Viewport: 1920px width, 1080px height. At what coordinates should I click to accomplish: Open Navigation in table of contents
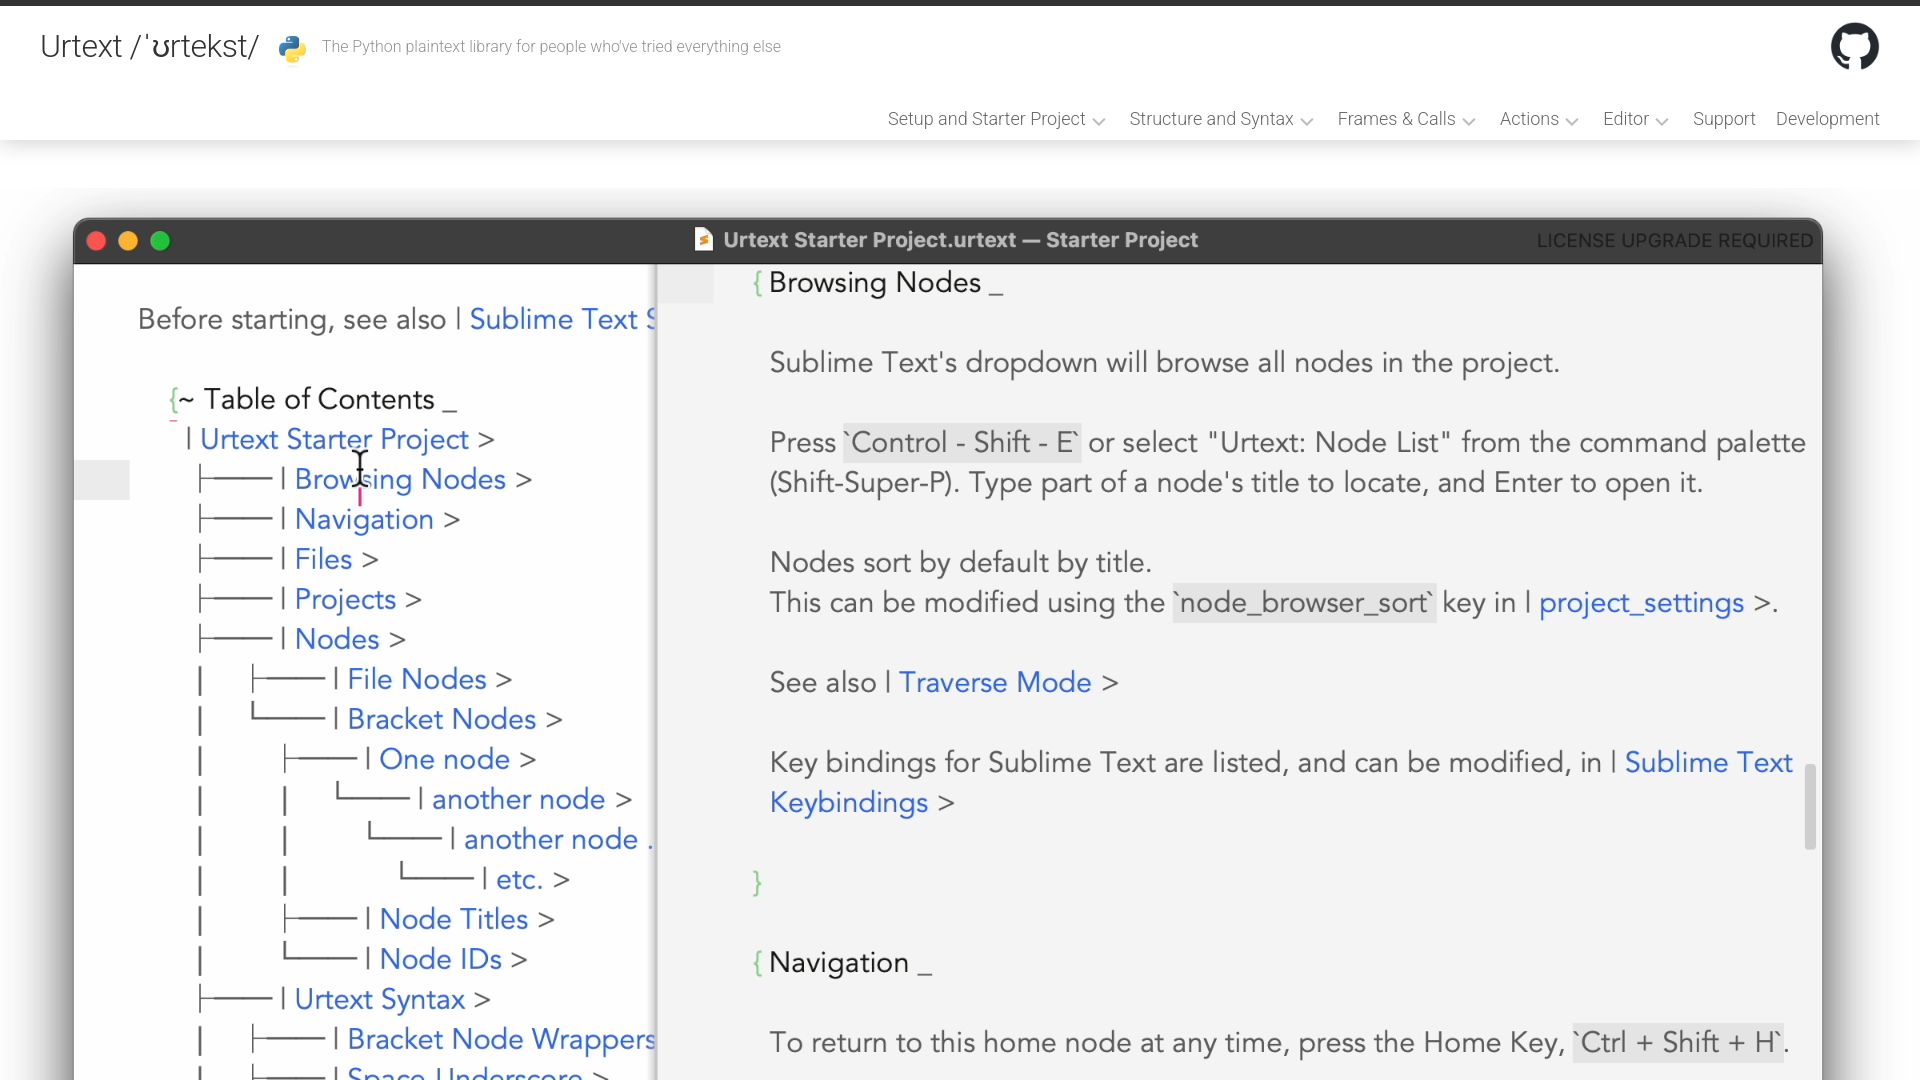[x=364, y=519]
